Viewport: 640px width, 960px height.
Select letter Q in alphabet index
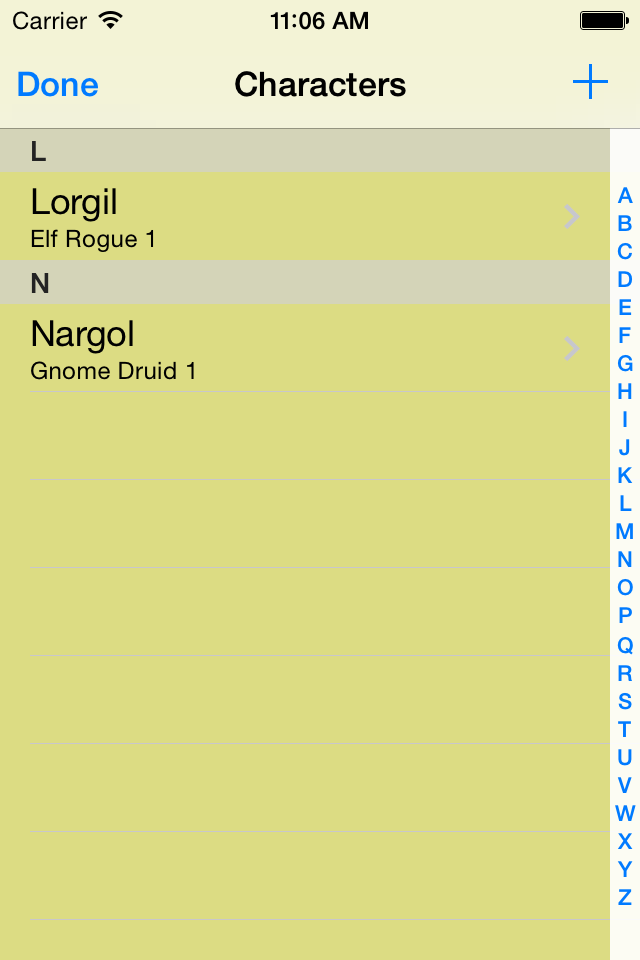[625, 645]
